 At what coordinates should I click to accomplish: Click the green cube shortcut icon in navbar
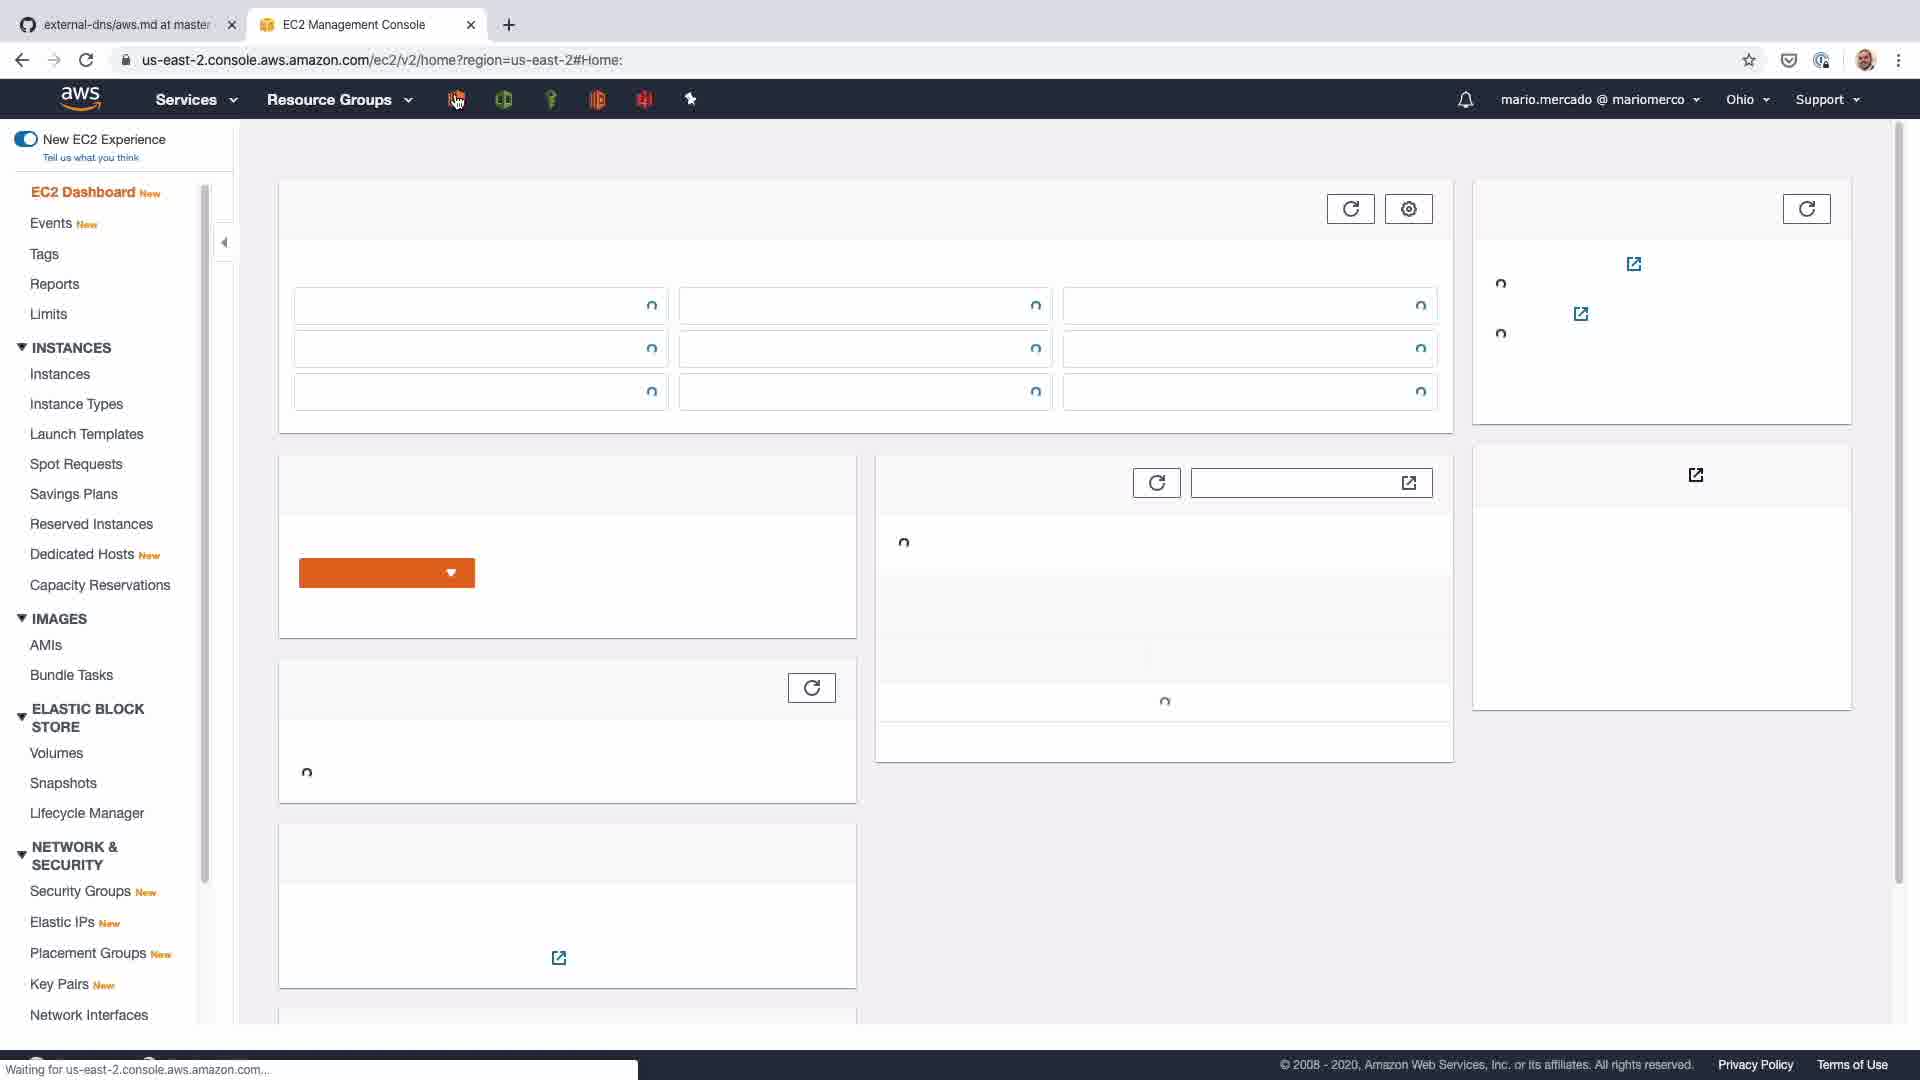tap(504, 99)
